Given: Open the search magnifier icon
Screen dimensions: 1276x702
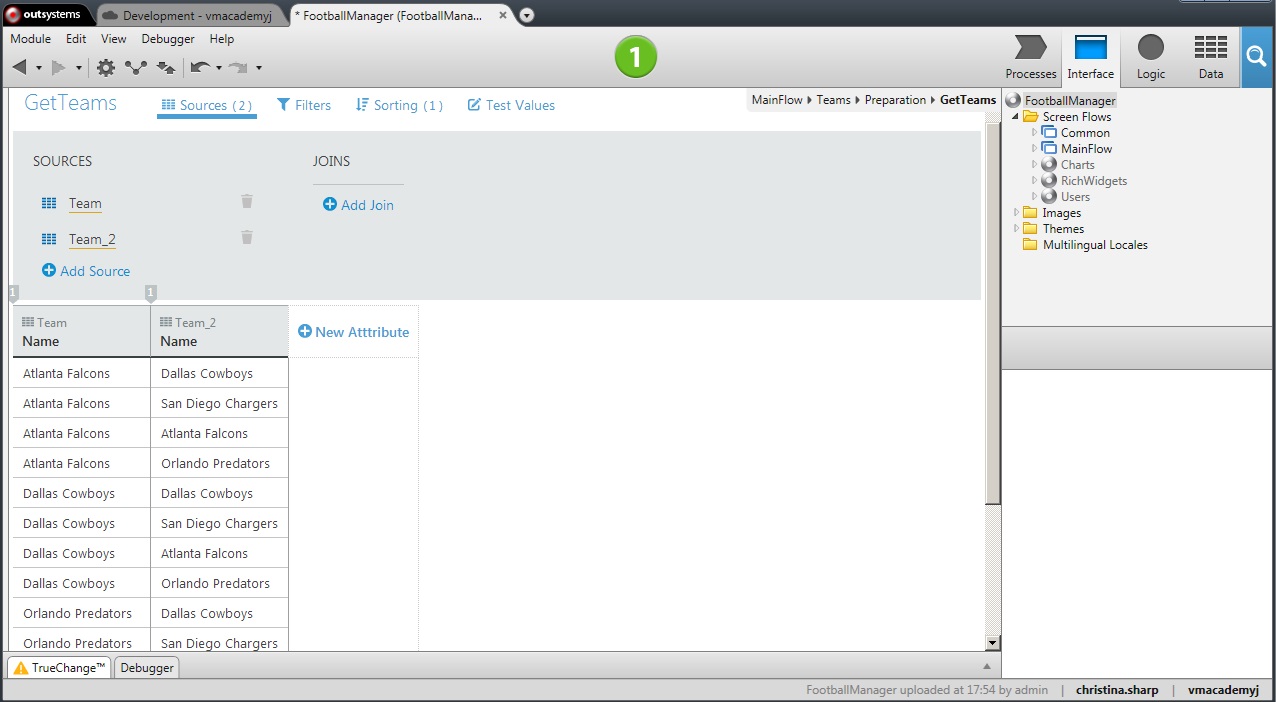Looking at the screenshot, I should (x=1258, y=58).
